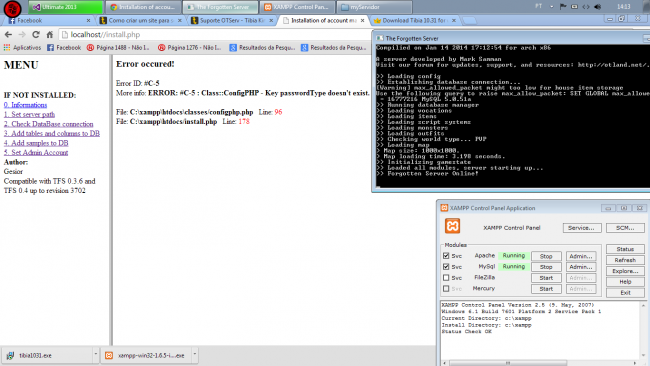The height and width of the screenshot is (366, 650).
Task: Reload the install.php page
Action: pos(36,35)
